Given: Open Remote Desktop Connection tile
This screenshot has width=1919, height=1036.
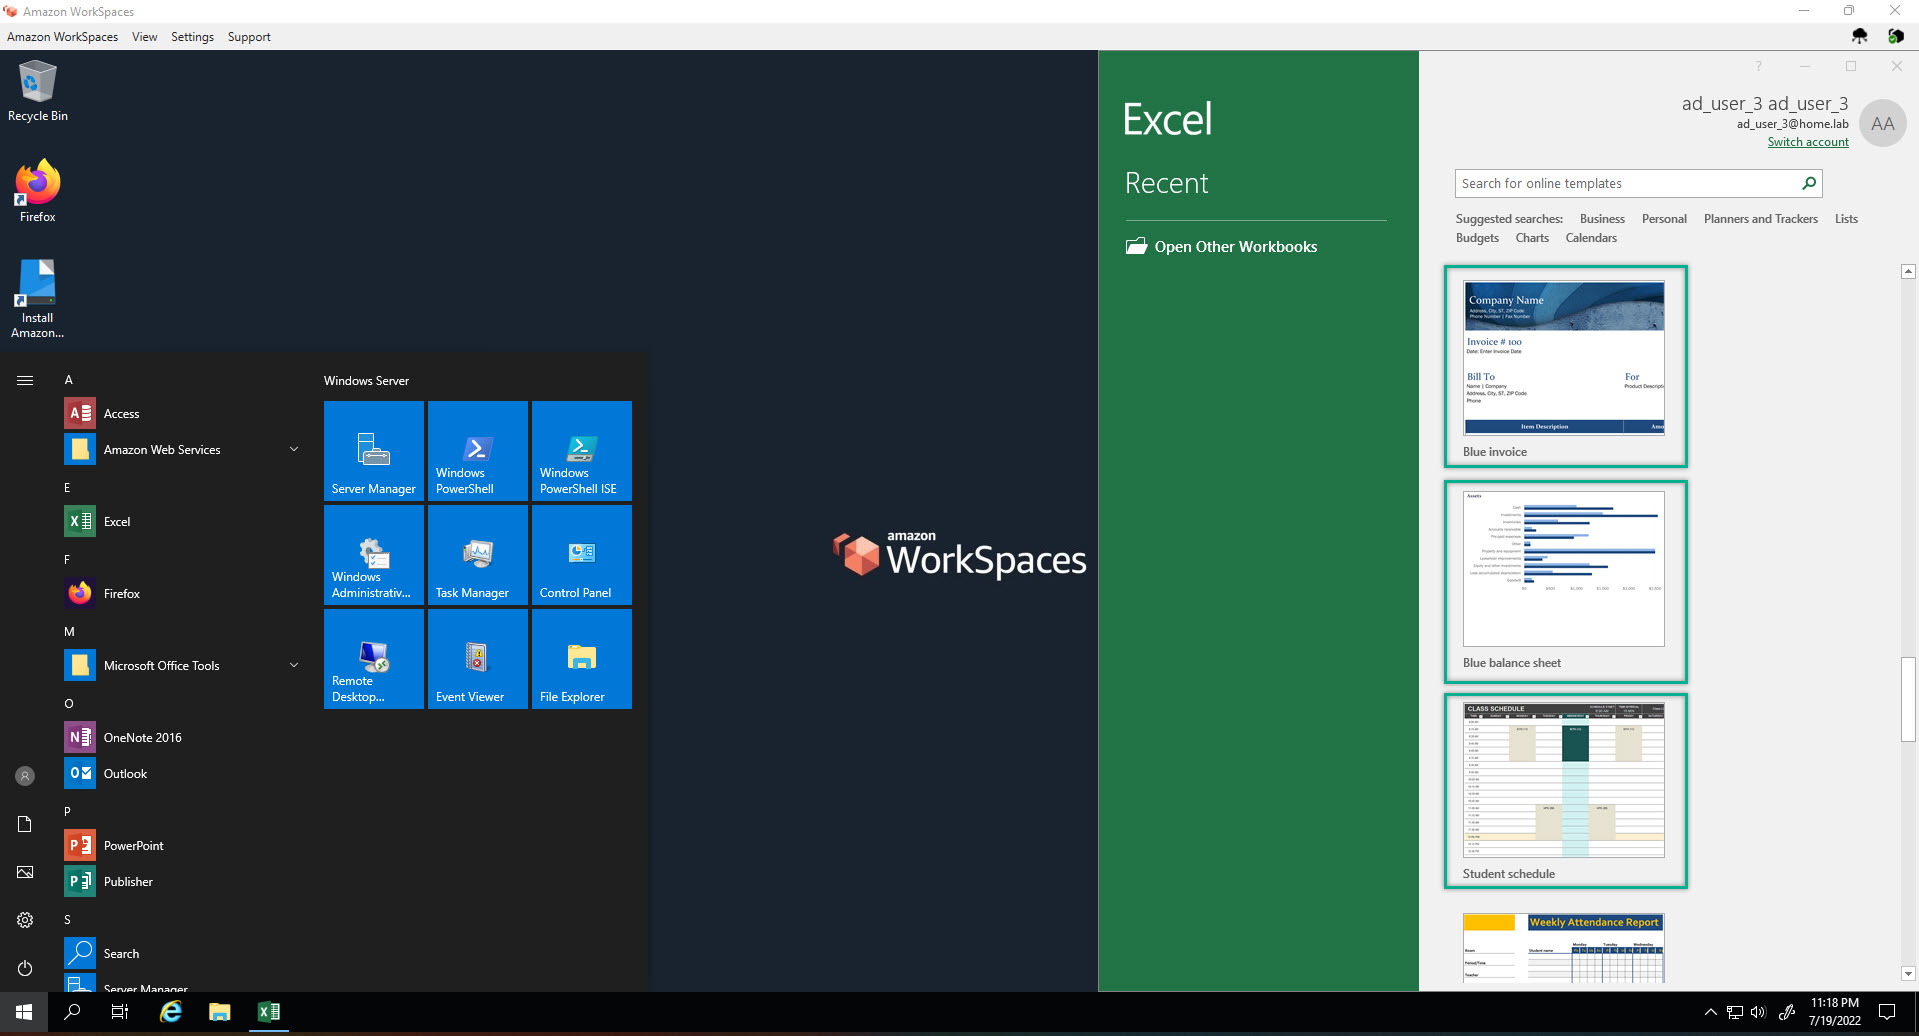Looking at the screenshot, I should (x=373, y=659).
